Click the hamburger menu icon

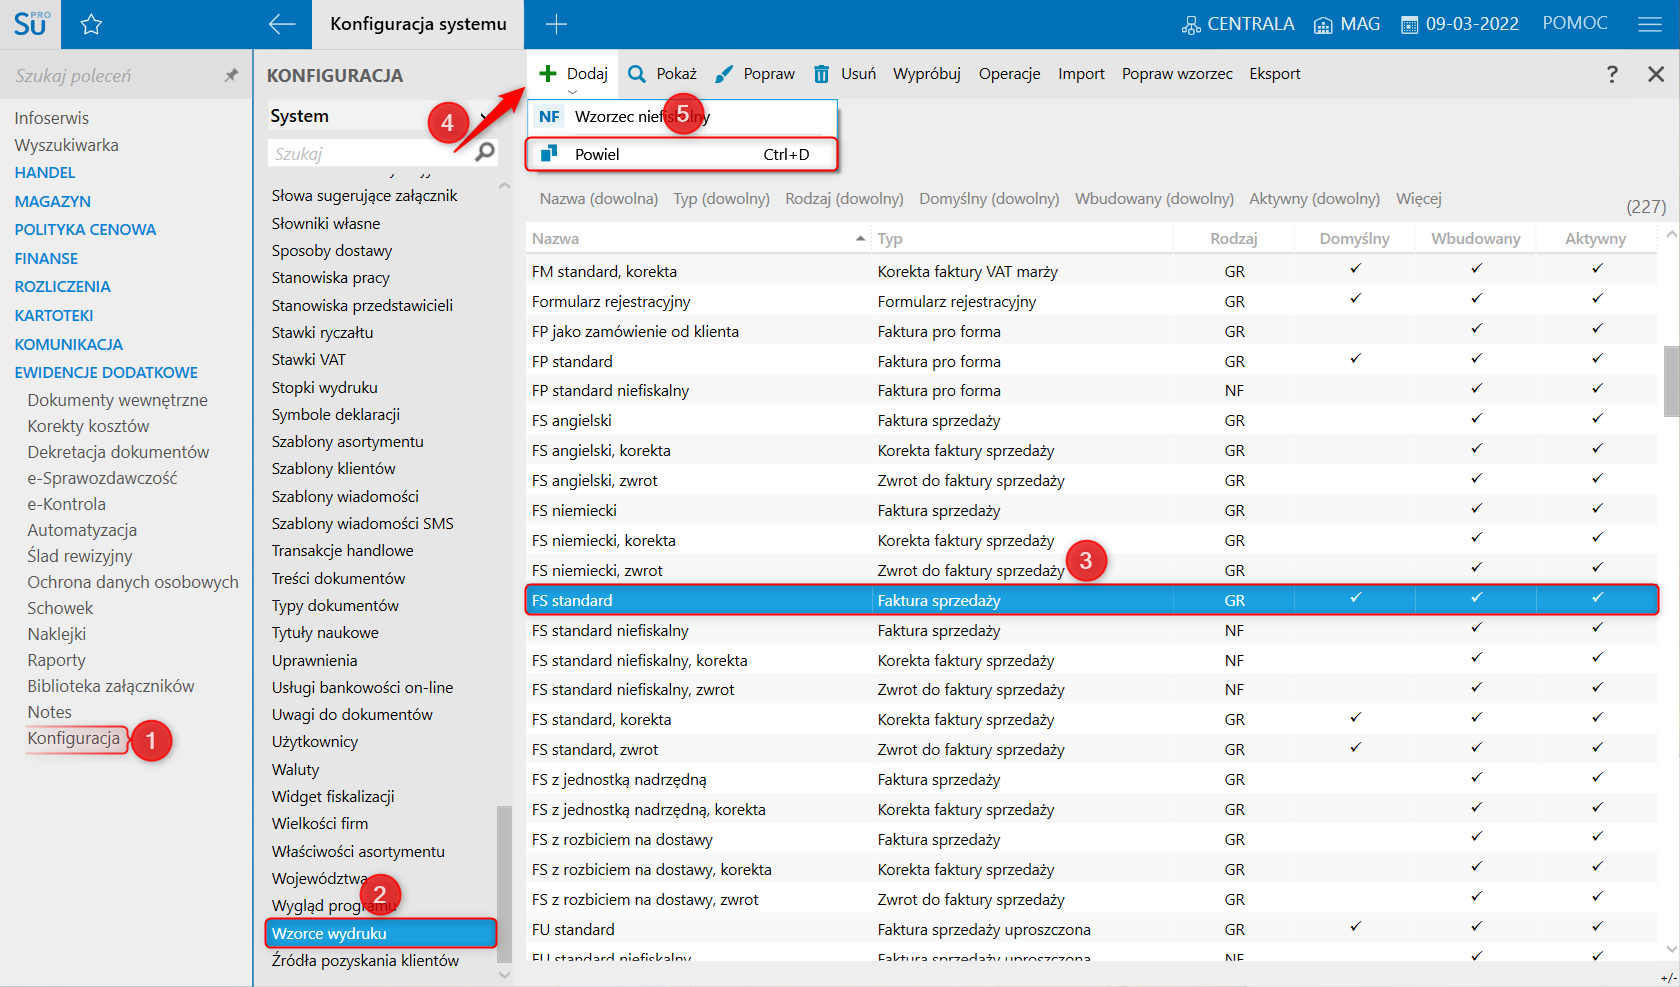(x=1650, y=24)
